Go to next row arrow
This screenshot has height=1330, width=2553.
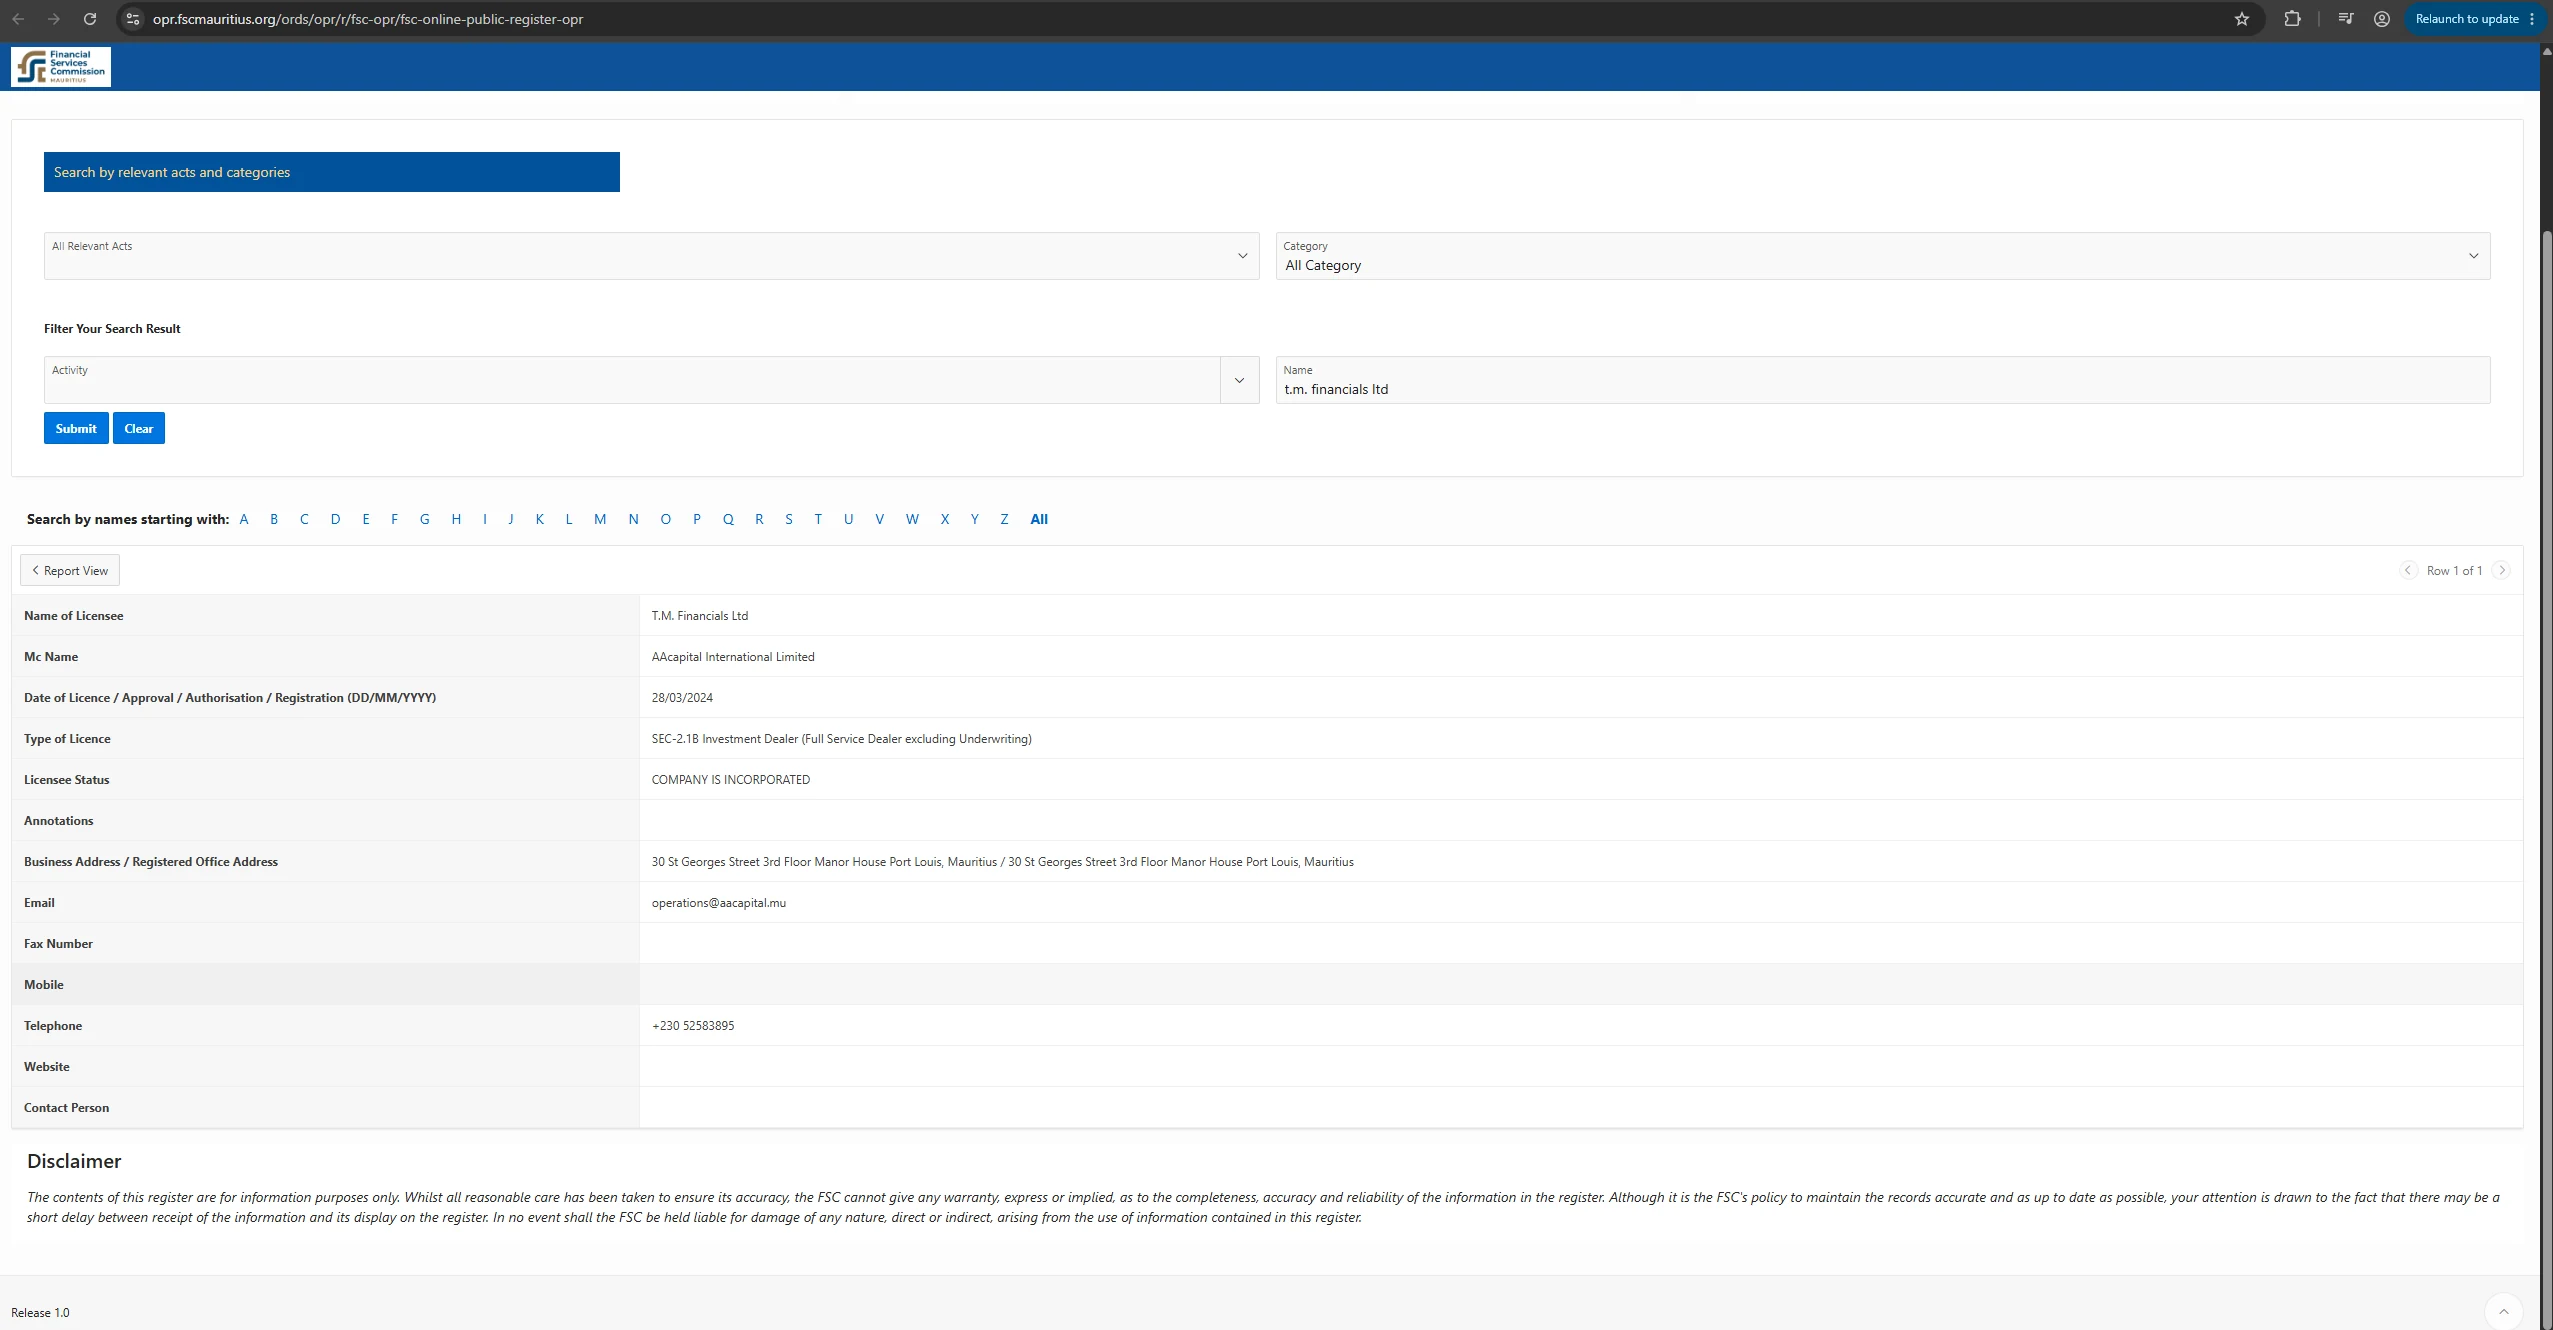click(2502, 570)
